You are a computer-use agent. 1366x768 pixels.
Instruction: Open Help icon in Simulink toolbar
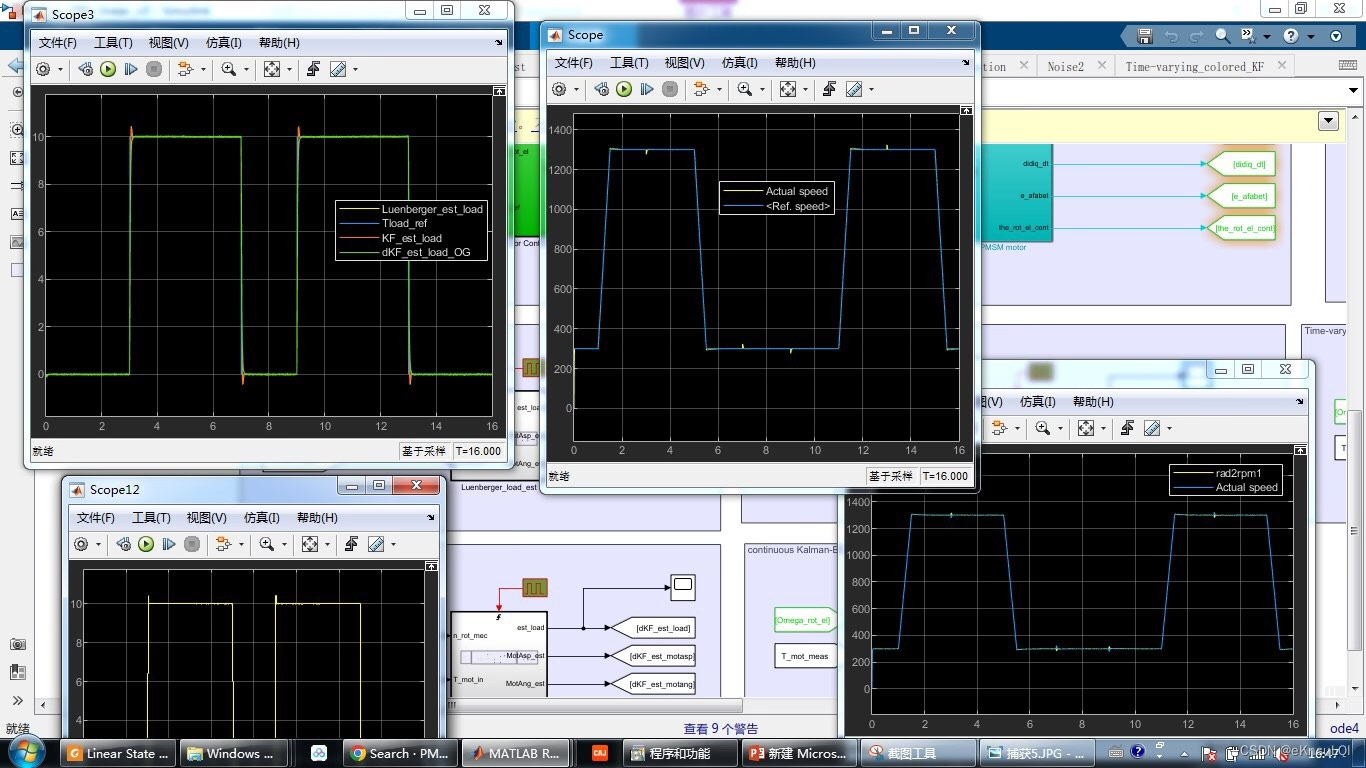point(1291,36)
